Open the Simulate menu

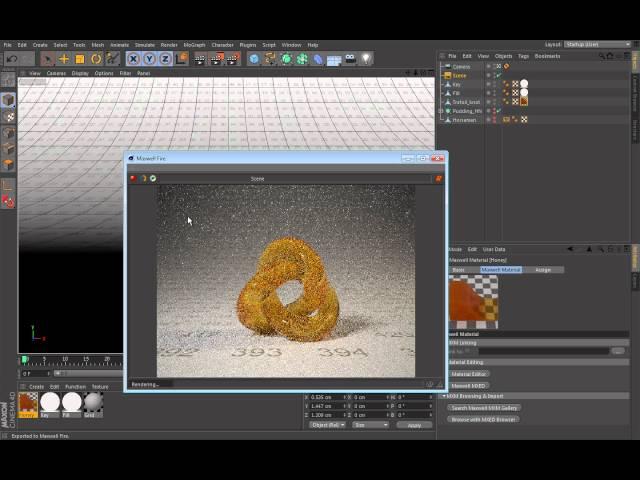pyautogui.click(x=145, y=45)
